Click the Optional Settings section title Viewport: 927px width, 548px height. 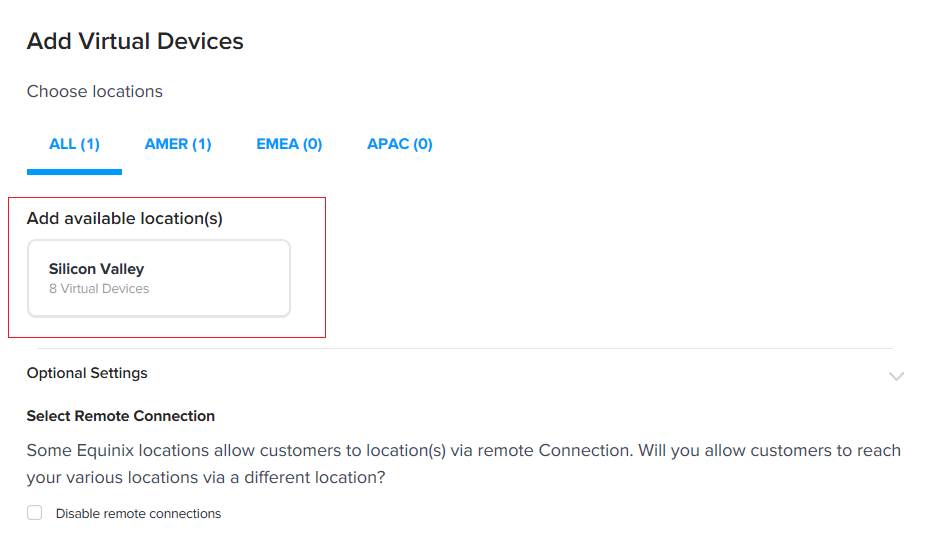[87, 373]
